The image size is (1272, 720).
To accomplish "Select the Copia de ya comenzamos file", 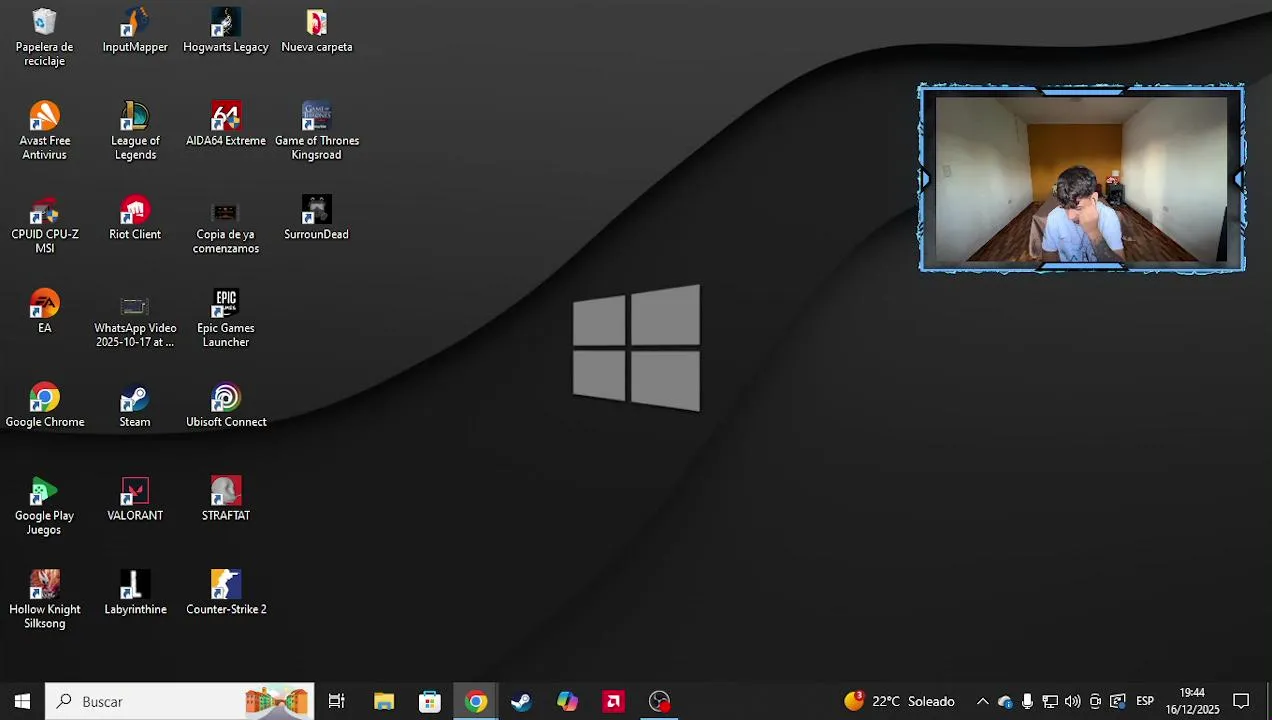I will click(x=226, y=225).
